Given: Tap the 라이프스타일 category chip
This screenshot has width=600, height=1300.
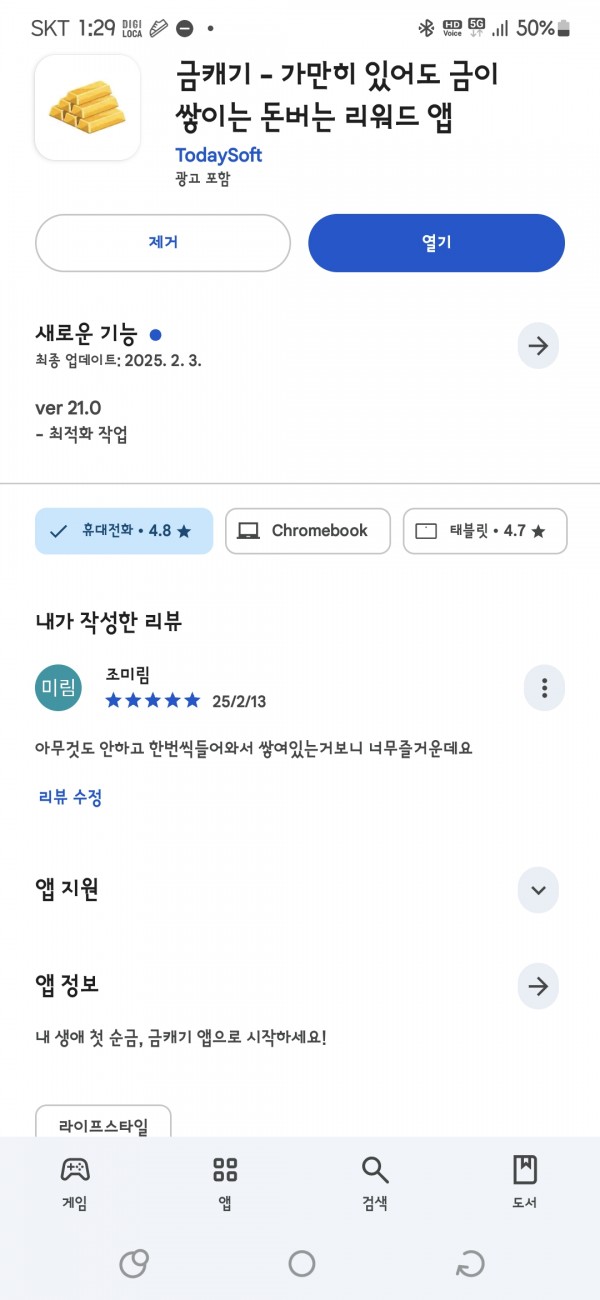Looking at the screenshot, I should [103, 1125].
